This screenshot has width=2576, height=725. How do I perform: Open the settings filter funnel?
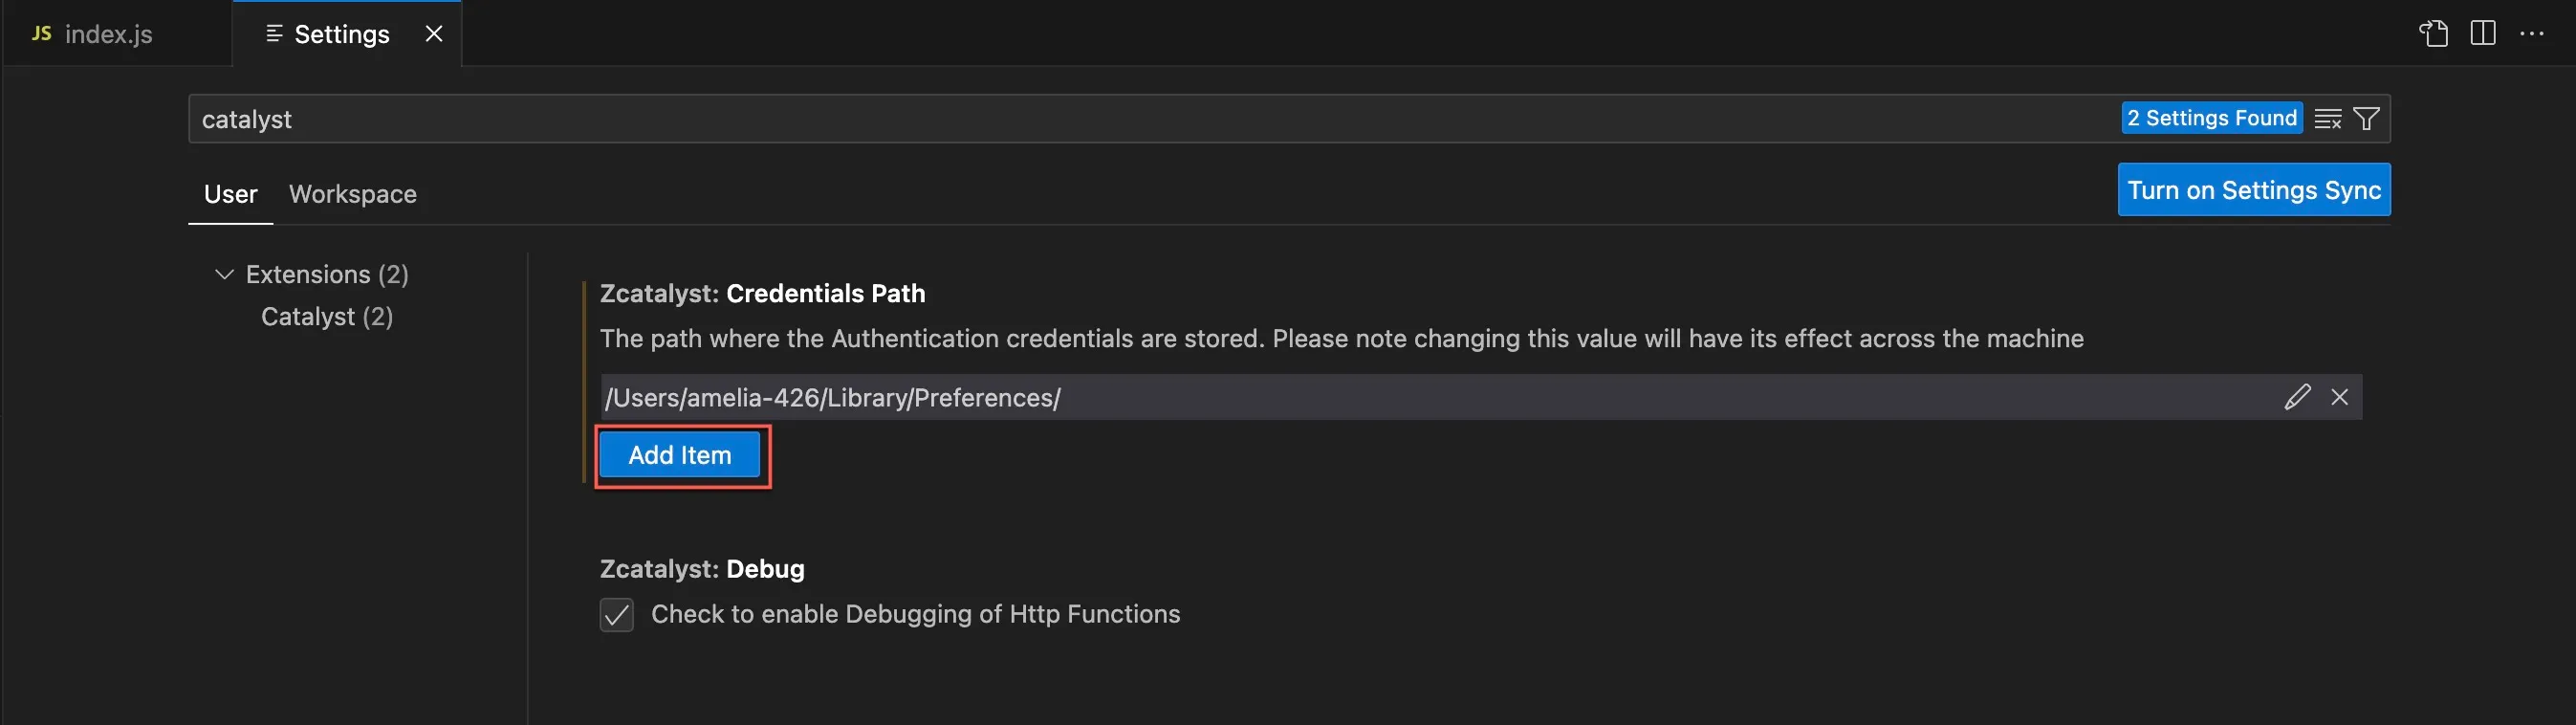(2366, 119)
